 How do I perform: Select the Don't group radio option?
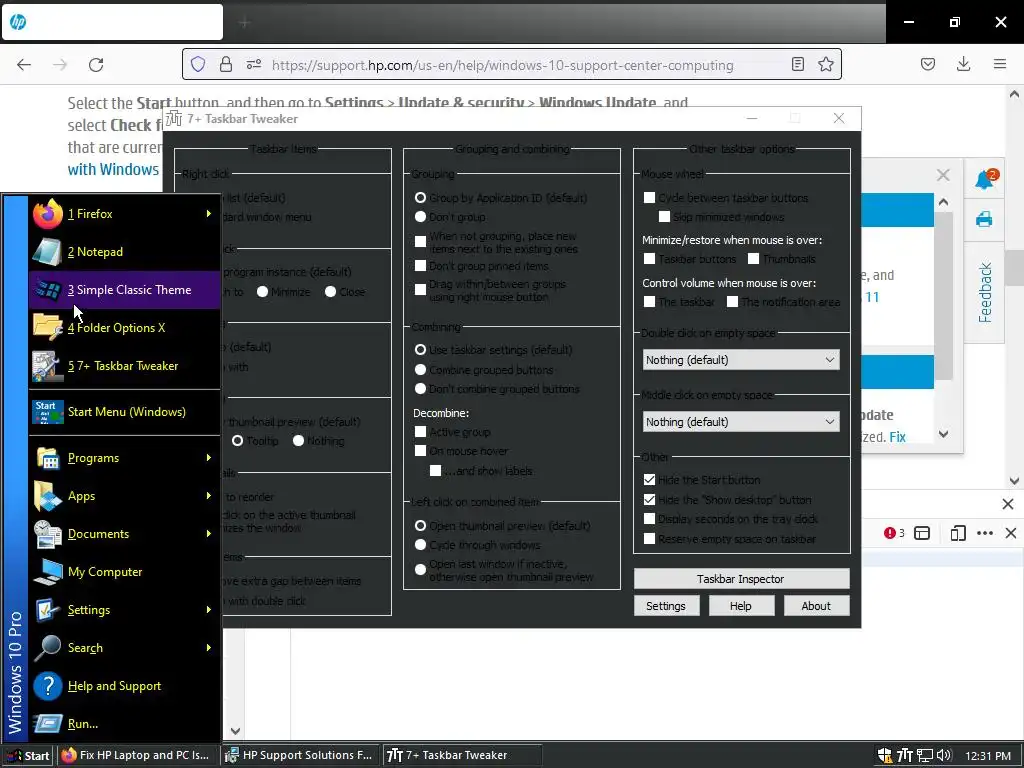[421, 217]
